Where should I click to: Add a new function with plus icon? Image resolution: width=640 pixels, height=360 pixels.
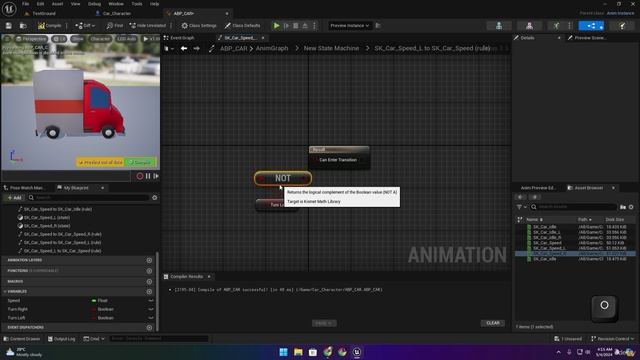[149, 271]
